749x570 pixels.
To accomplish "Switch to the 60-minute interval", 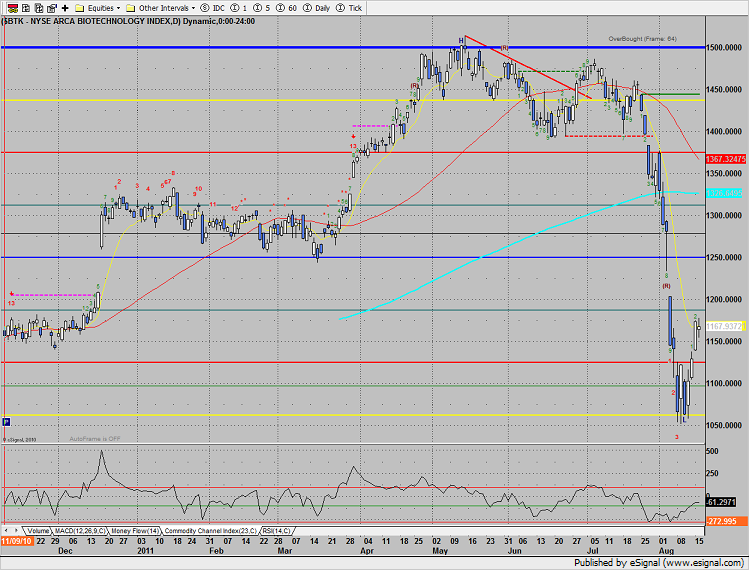I will pyautogui.click(x=286, y=8).
